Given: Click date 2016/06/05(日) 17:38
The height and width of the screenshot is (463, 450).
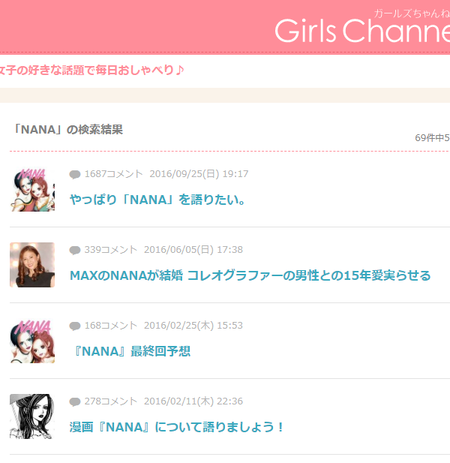Looking at the screenshot, I should [x=193, y=250].
